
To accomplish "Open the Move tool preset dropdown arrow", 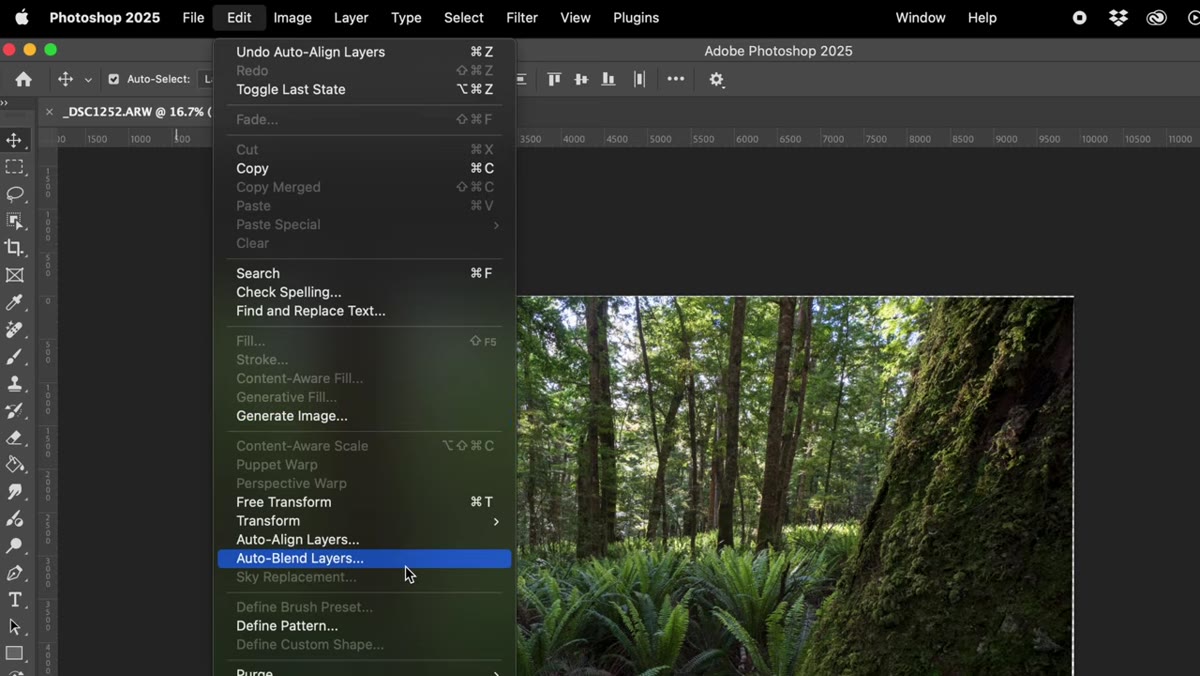I will [88, 79].
